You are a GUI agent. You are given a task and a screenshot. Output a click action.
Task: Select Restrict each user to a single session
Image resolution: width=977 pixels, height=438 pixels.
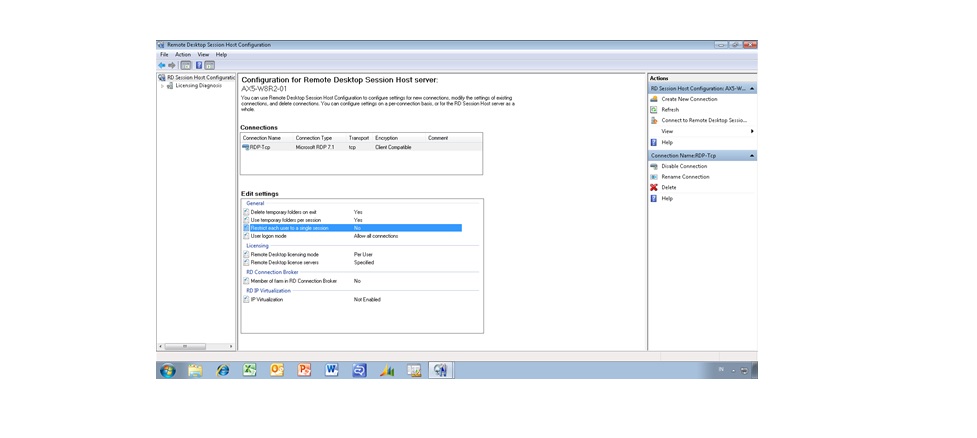[x=352, y=228]
